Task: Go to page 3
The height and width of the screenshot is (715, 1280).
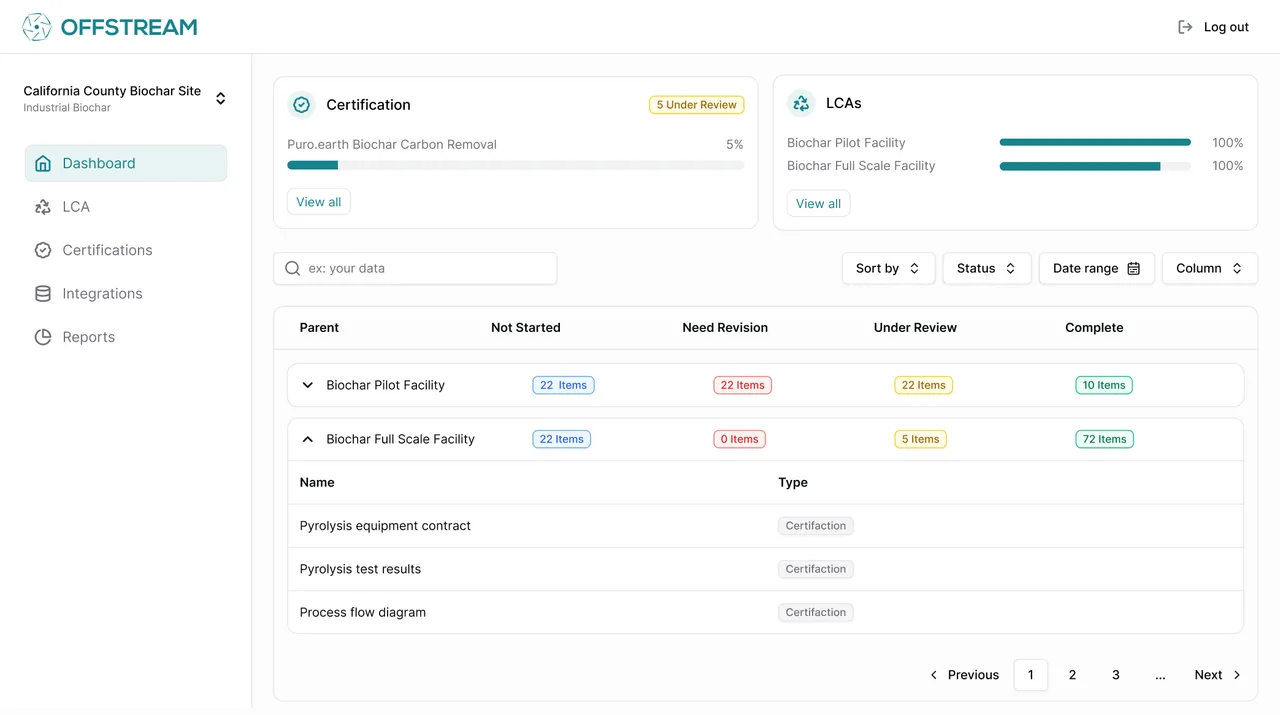Action: (x=1116, y=675)
